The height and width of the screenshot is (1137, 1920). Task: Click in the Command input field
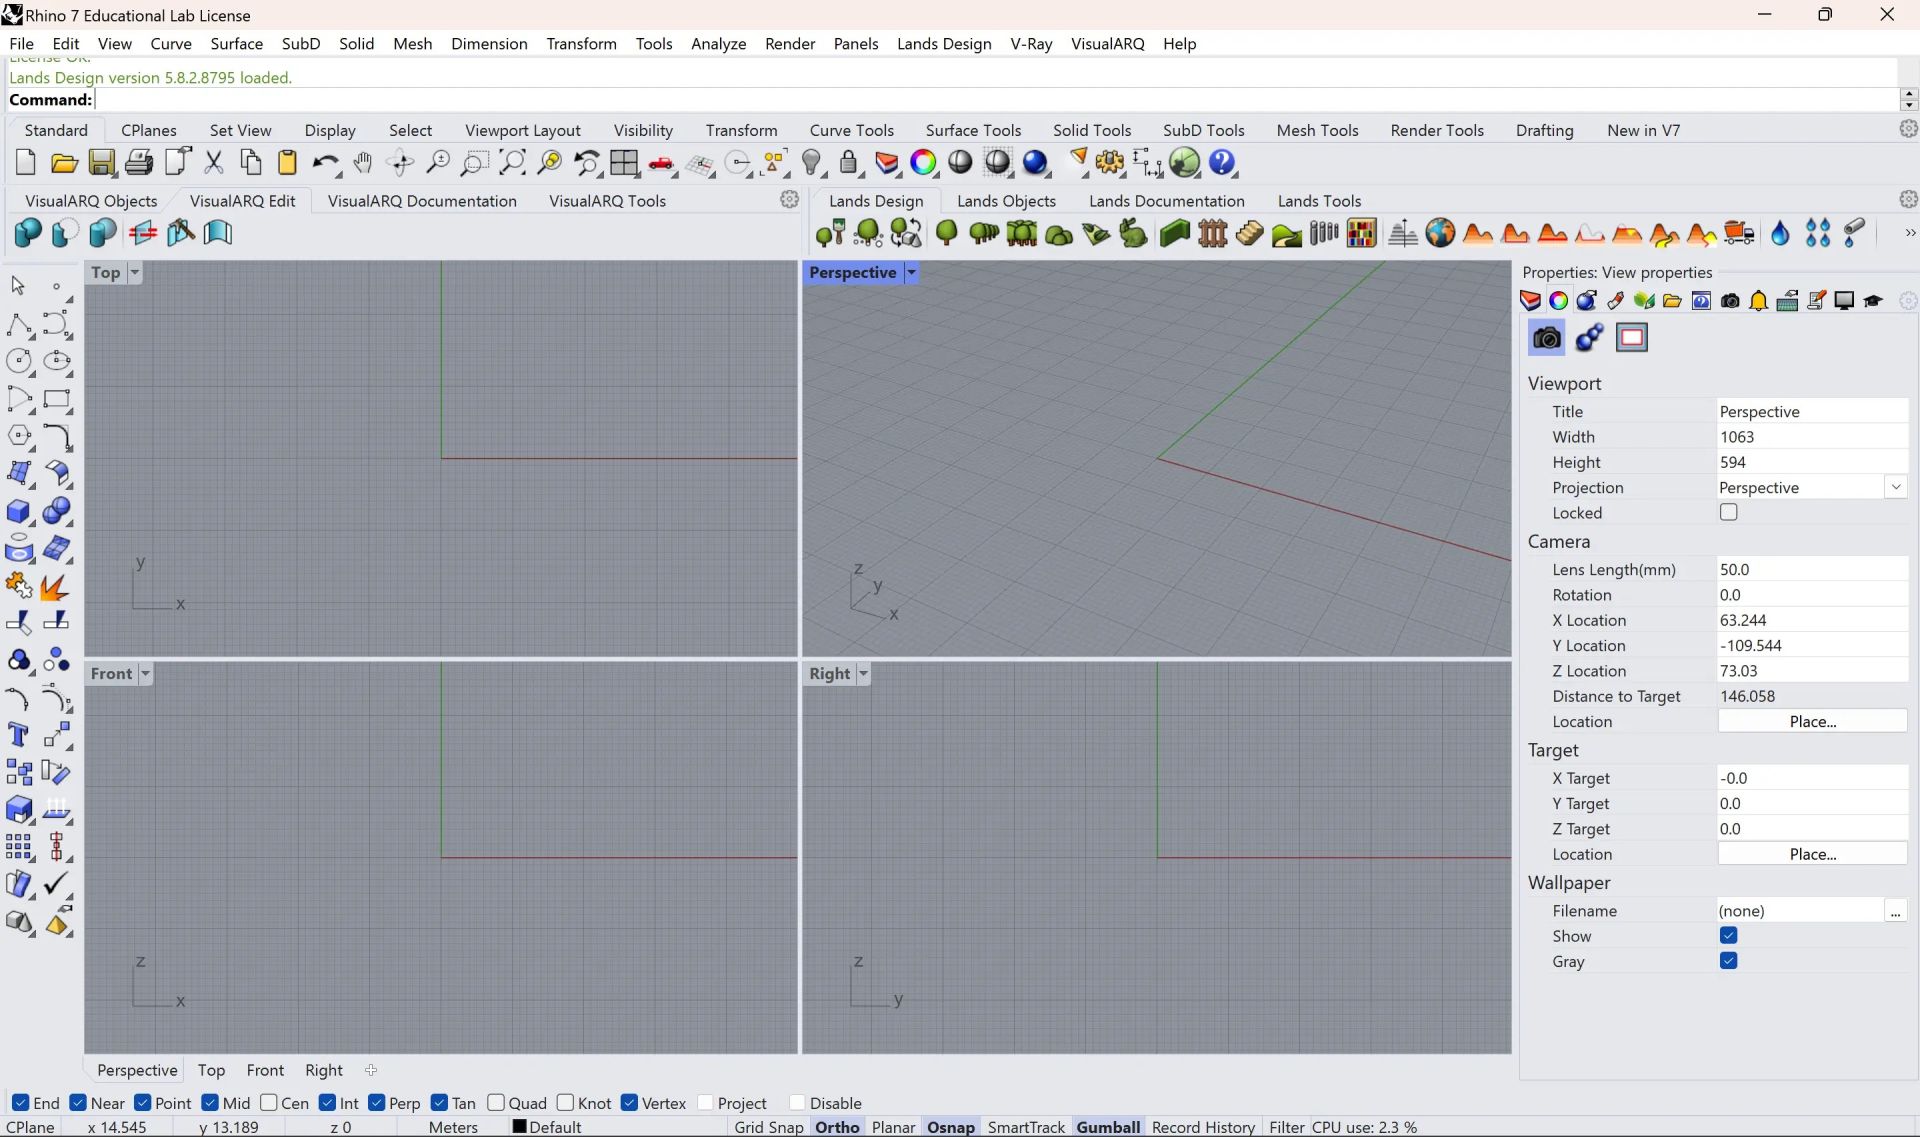[995, 99]
